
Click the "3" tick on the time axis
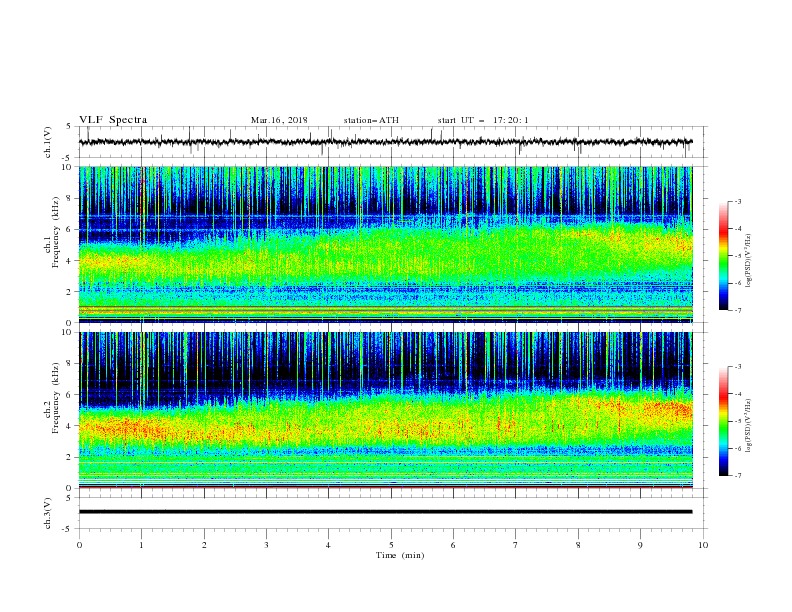click(x=266, y=545)
